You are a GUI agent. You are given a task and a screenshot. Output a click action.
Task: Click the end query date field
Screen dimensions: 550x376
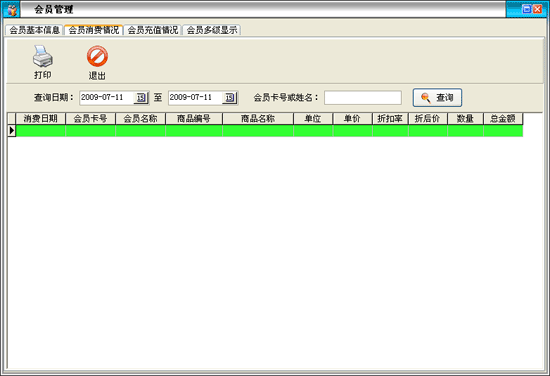coord(195,98)
